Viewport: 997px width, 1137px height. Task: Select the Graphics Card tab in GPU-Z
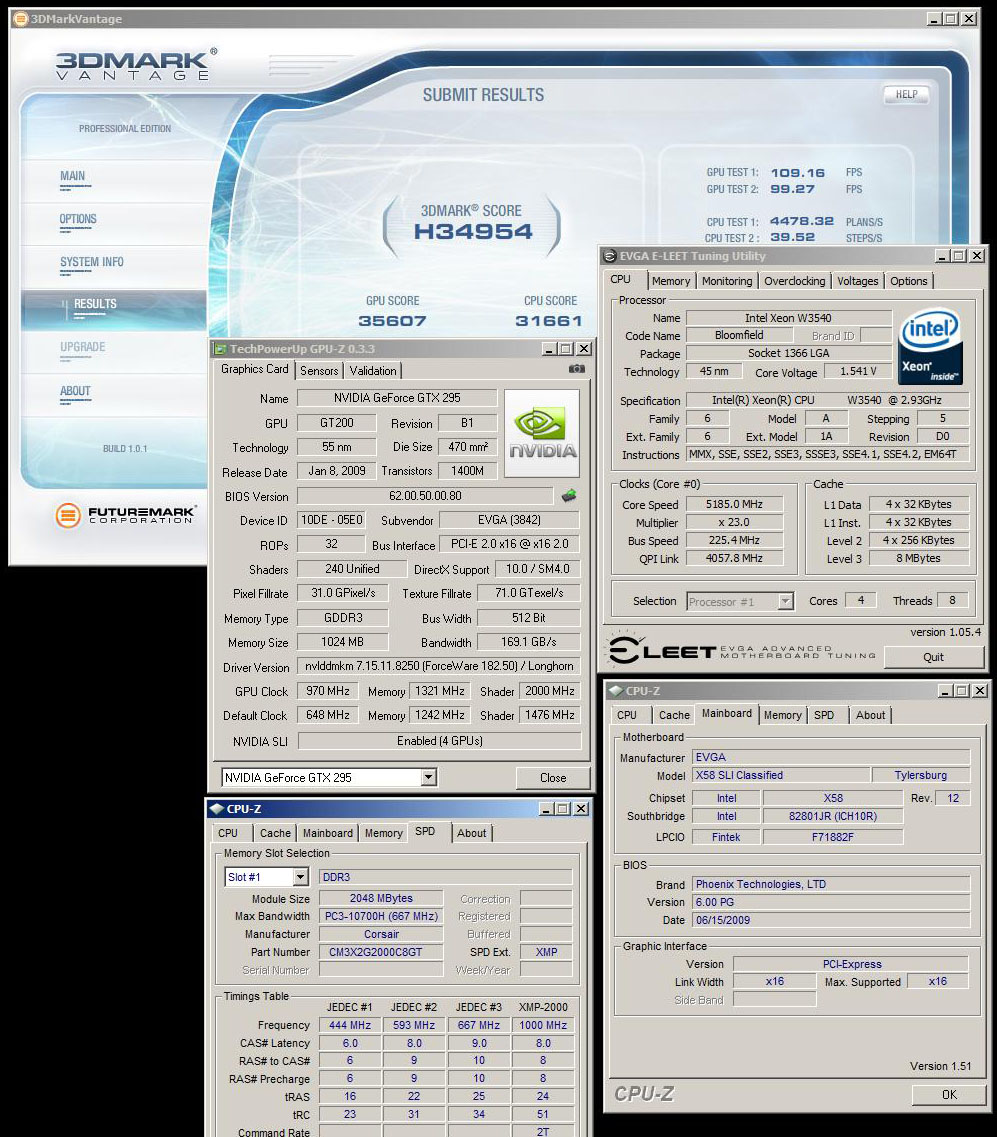[255, 369]
